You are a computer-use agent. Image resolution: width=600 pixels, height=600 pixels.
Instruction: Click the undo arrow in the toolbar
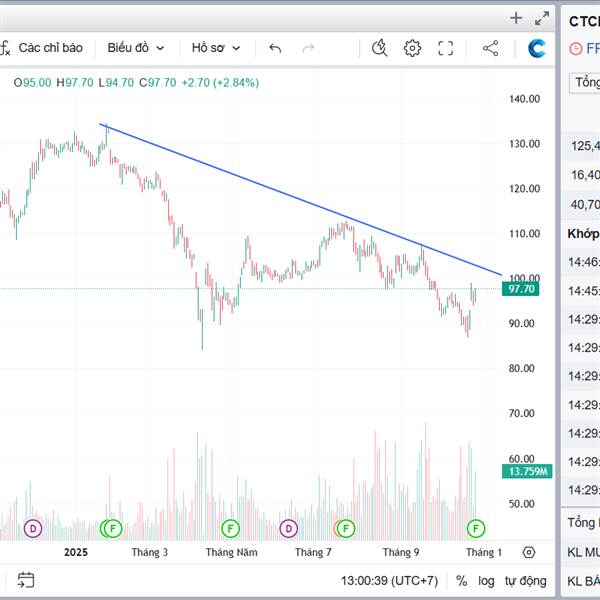click(x=275, y=47)
